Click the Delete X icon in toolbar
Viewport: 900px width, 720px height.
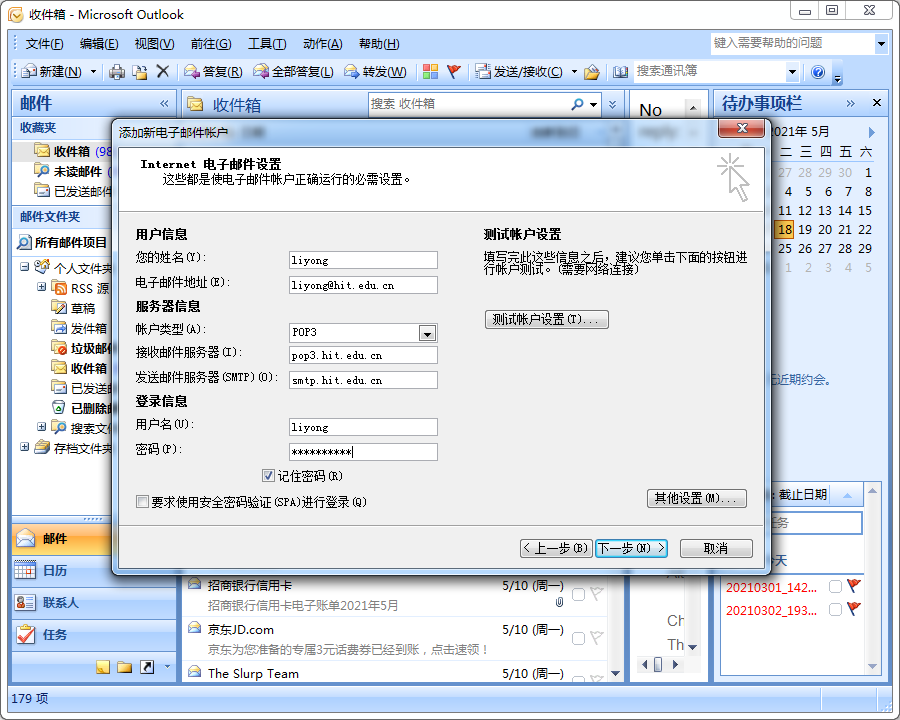point(162,71)
